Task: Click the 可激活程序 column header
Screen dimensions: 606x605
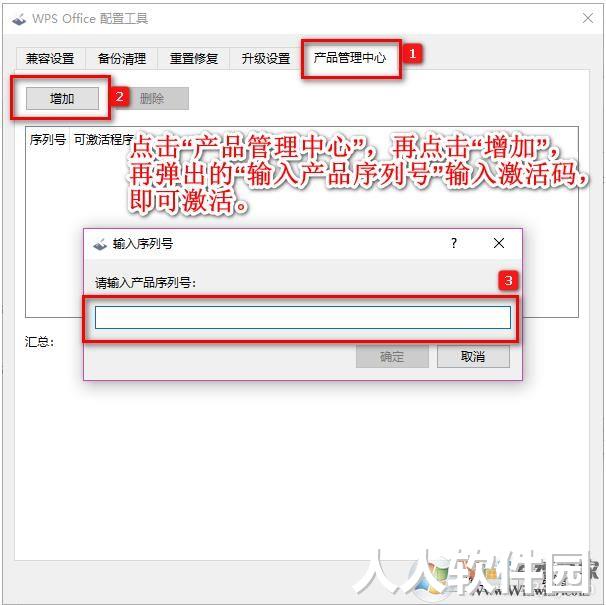Action: 104,140
